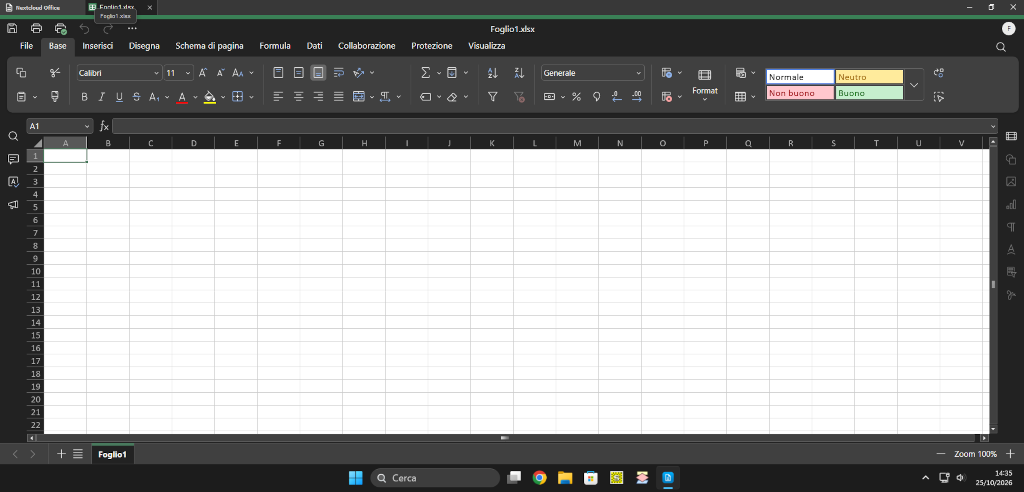Switch to the Dati tab
Viewport: 1024px width, 492px height.
[x=314, y=46]
